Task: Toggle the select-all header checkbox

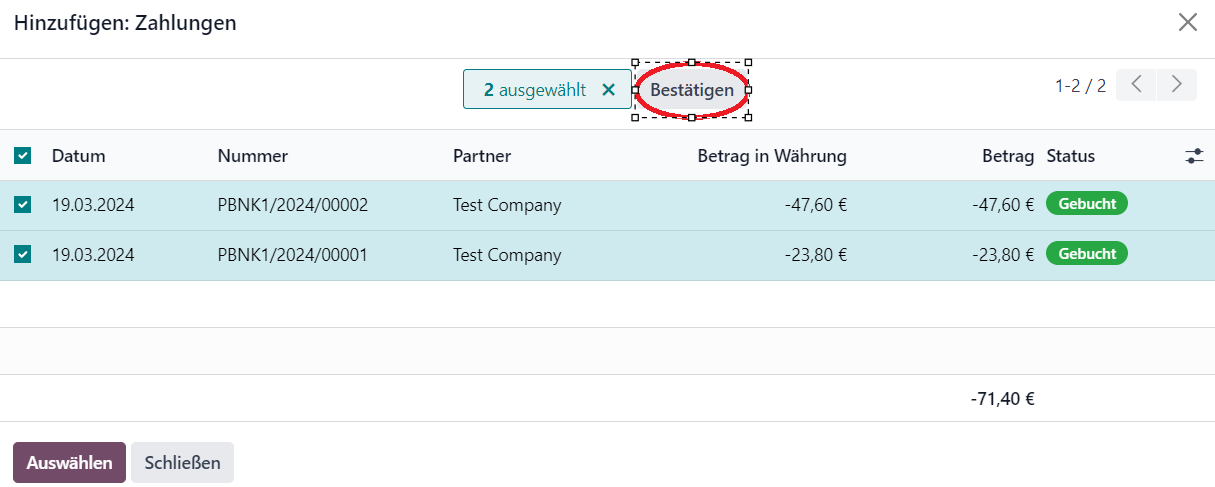Action: click(22, 156)
